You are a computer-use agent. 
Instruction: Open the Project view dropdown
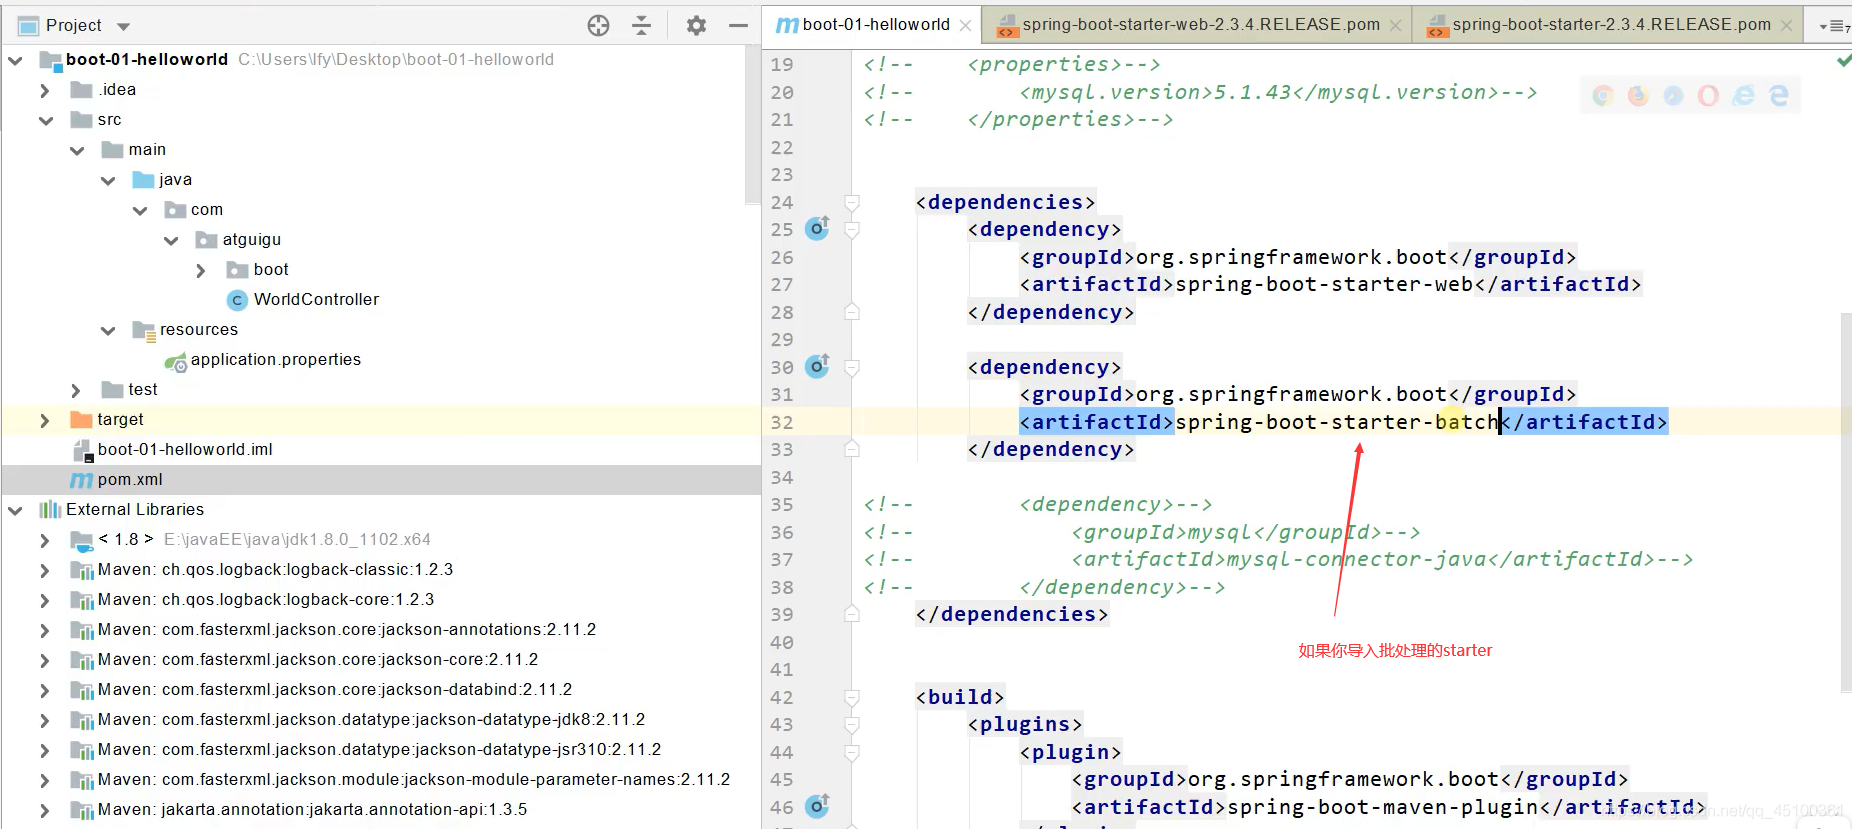pos(124,26)
